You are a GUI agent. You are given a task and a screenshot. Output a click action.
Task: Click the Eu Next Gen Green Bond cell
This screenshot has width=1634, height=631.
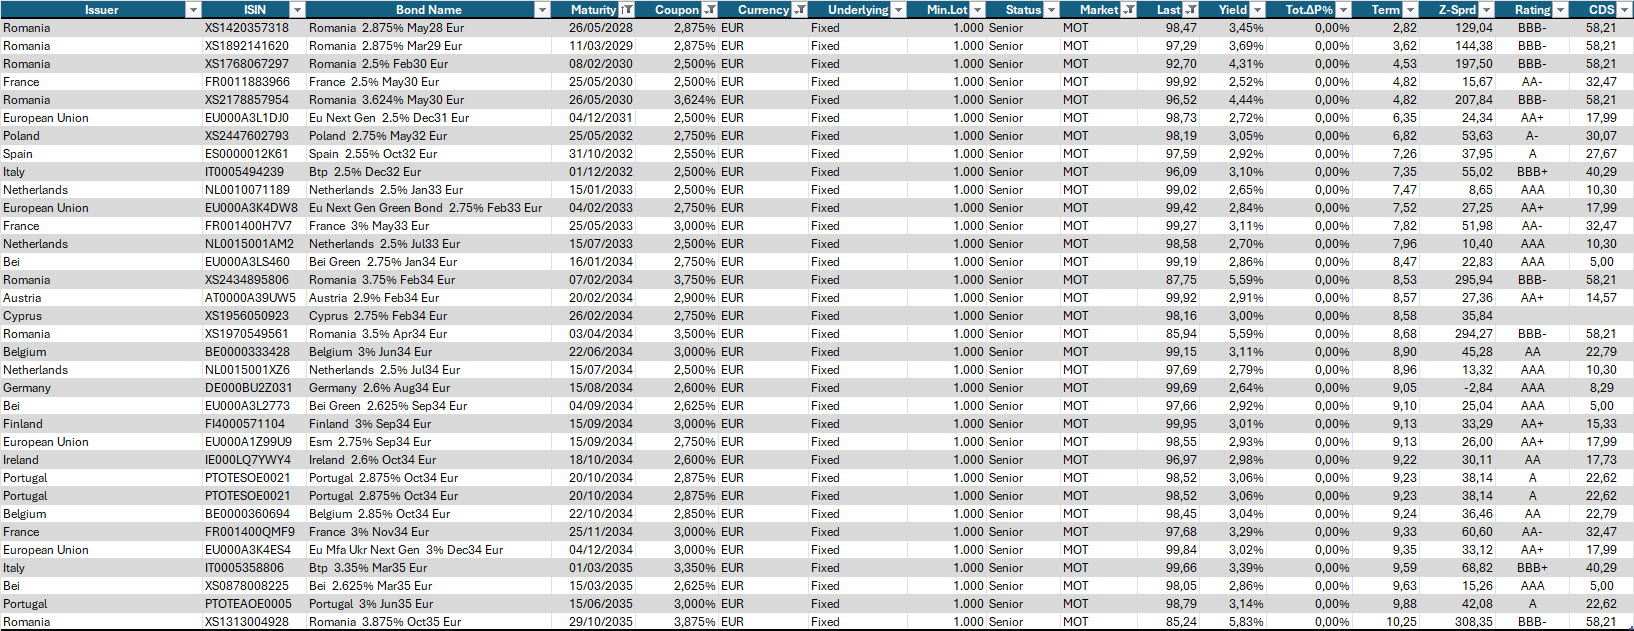tap(425, 208)
